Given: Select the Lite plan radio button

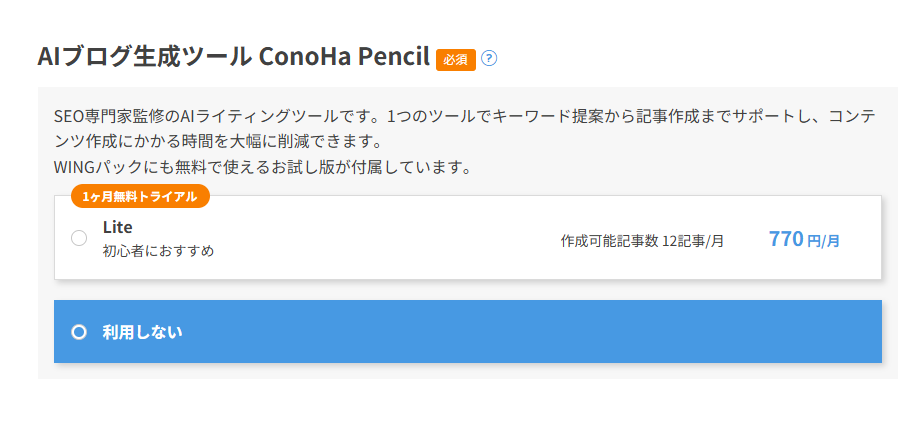Looking at the screenshot, I should click(79, 238).
